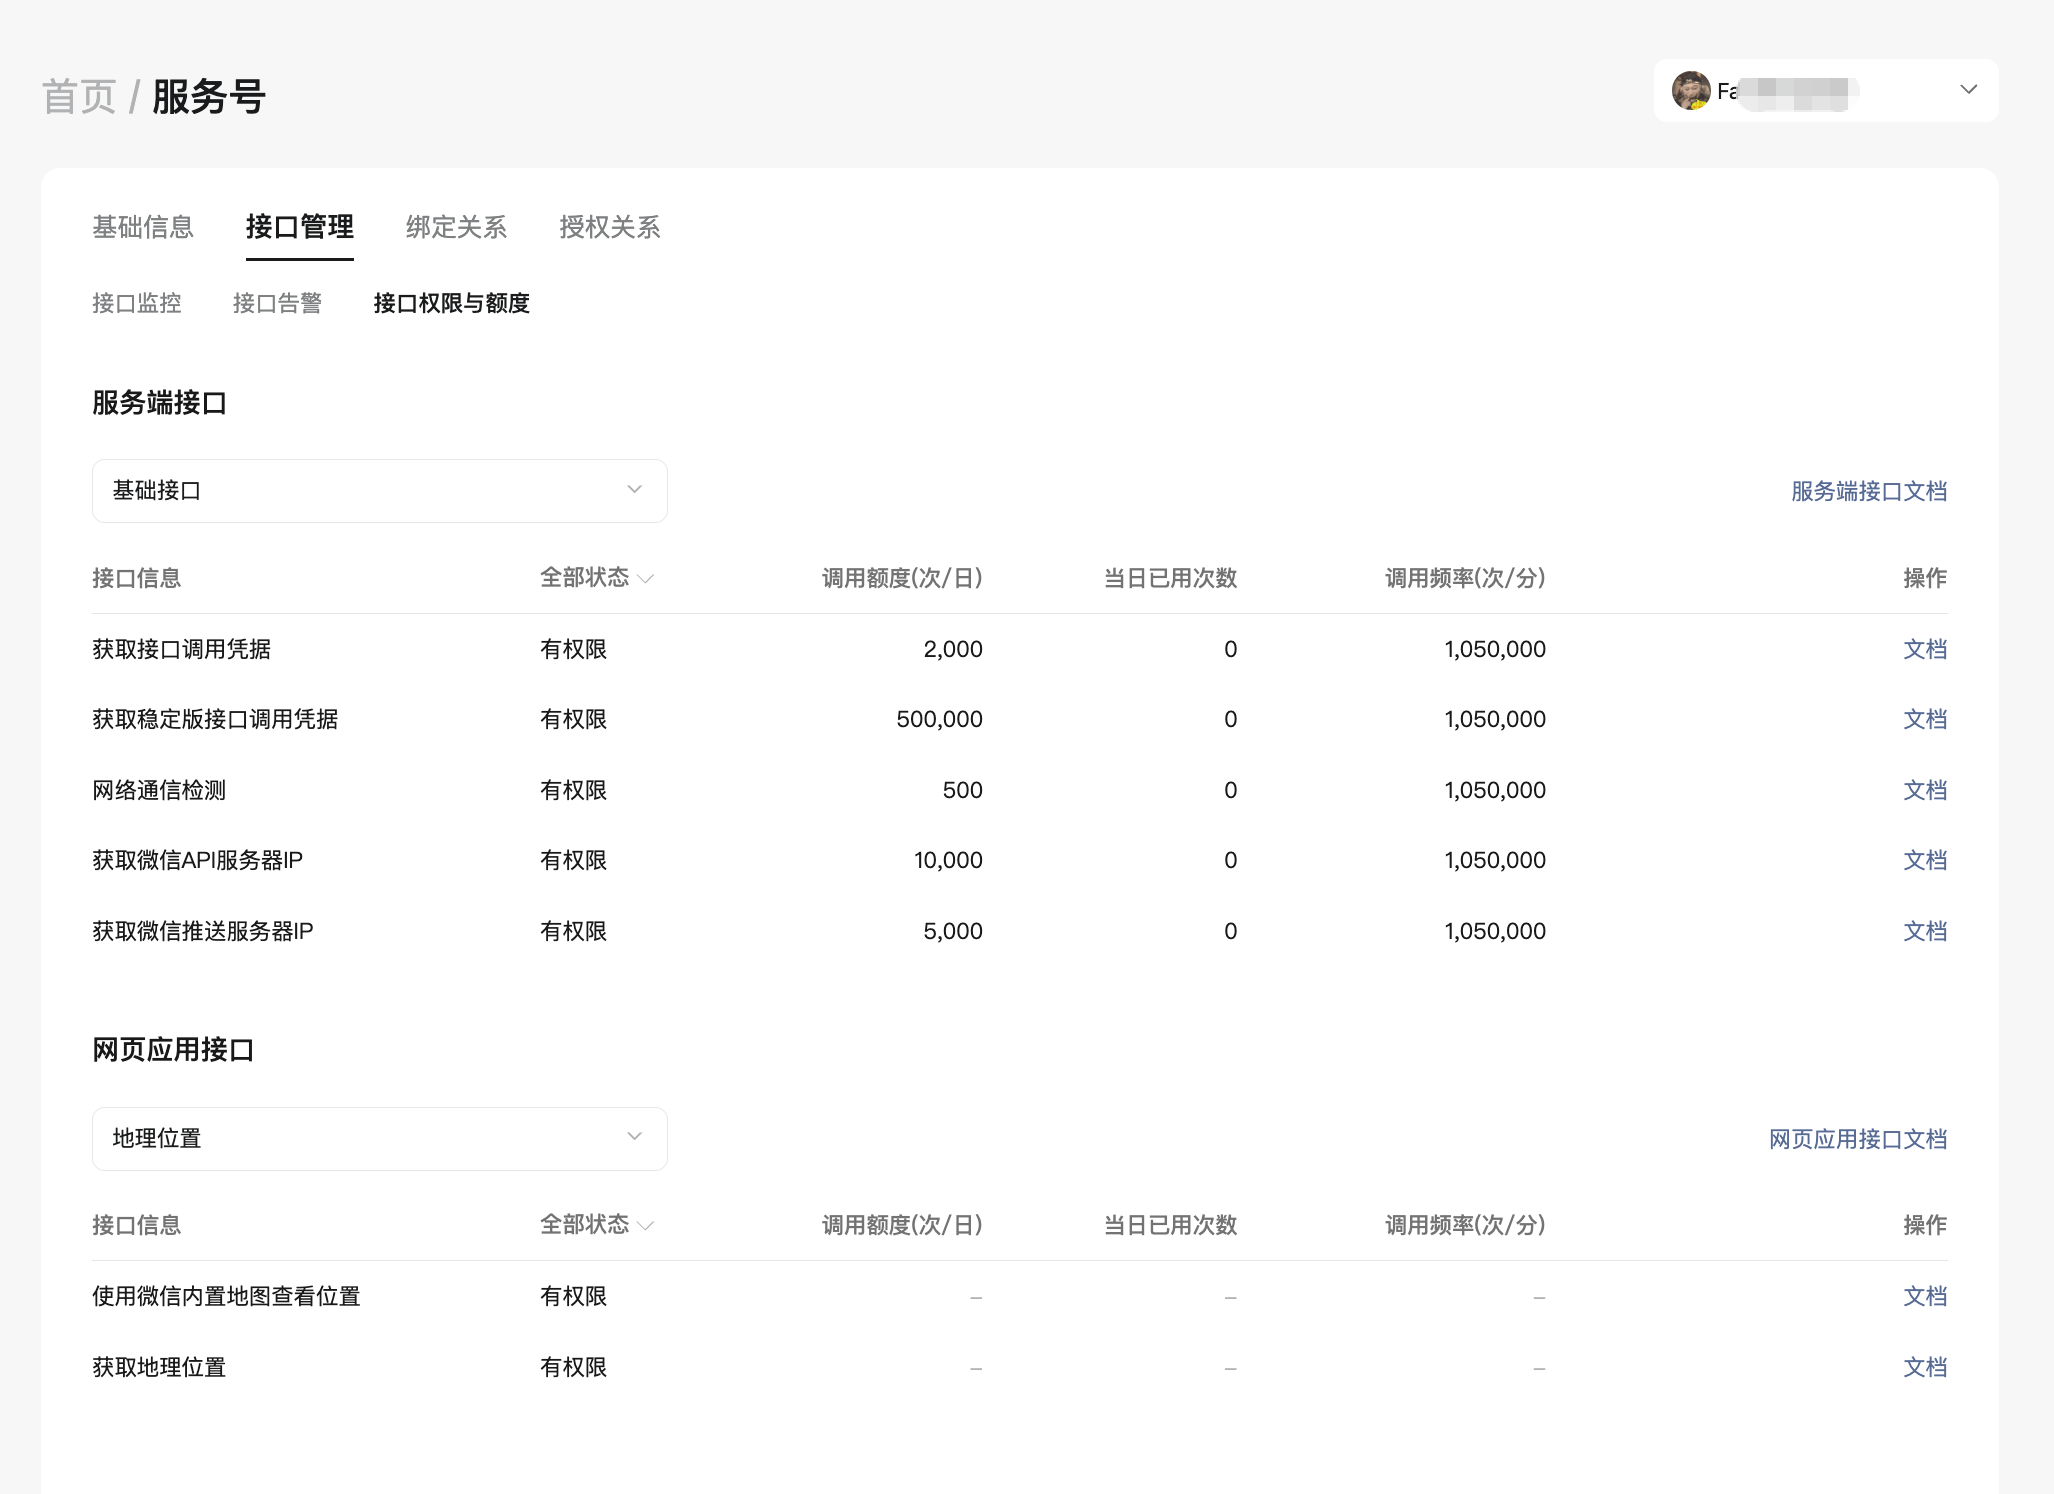2054x1494 pixels.
Task: Switch to the 绑定关系 tab
Action: tap(456, 227)
